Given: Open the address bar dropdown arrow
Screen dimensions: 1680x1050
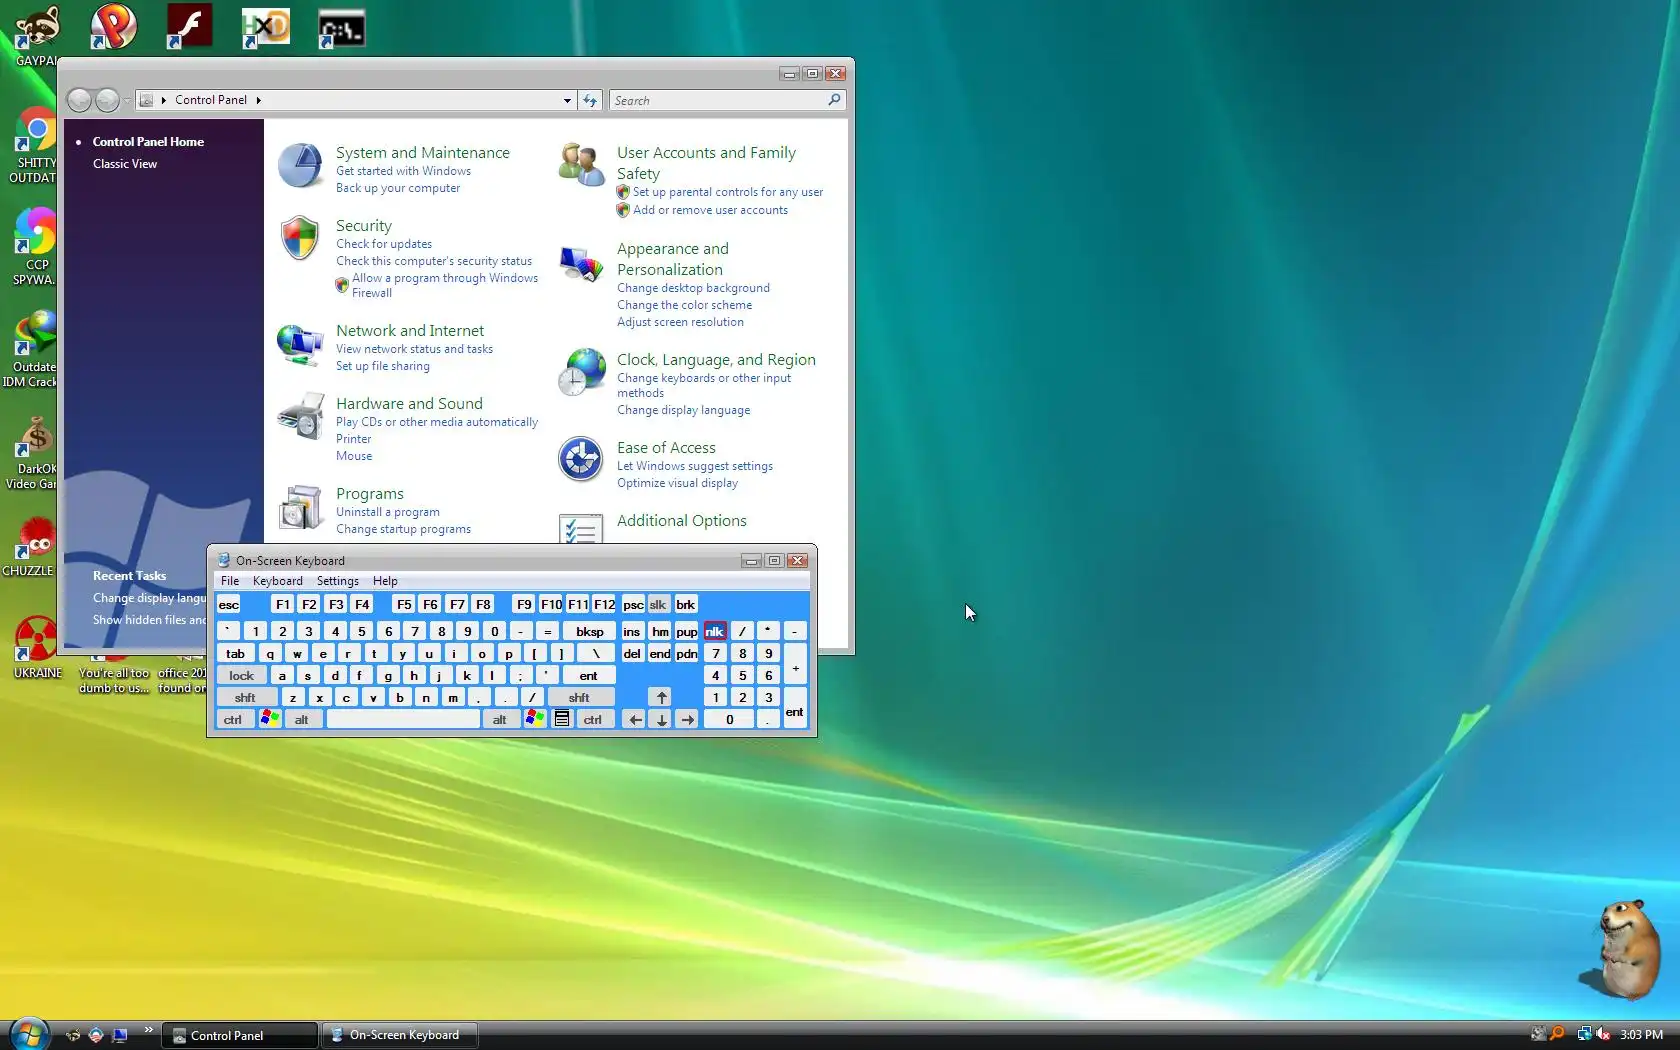Looking at the screenshot, I should pyautogui.click(x=567, y=100).
